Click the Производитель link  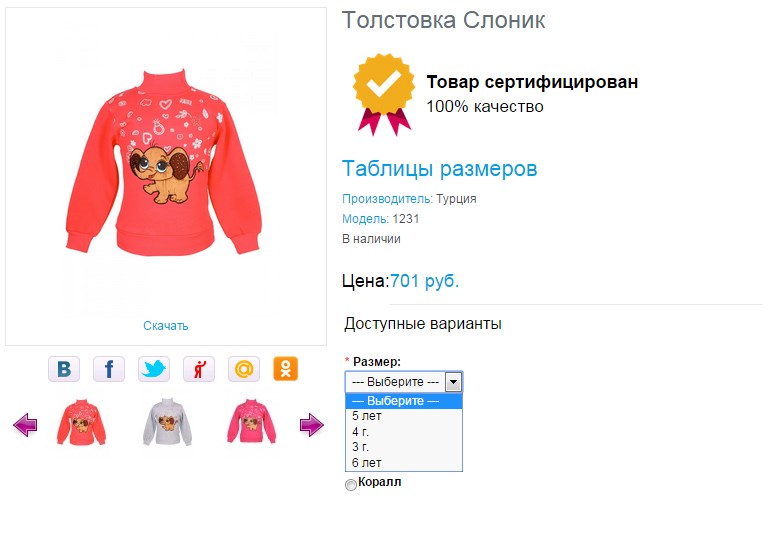pyautogui.click(x=387, y=199)
